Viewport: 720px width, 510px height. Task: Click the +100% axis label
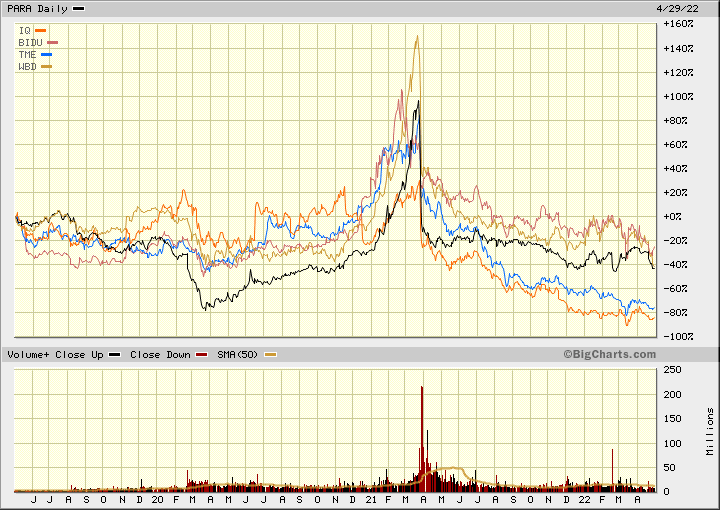678,96
